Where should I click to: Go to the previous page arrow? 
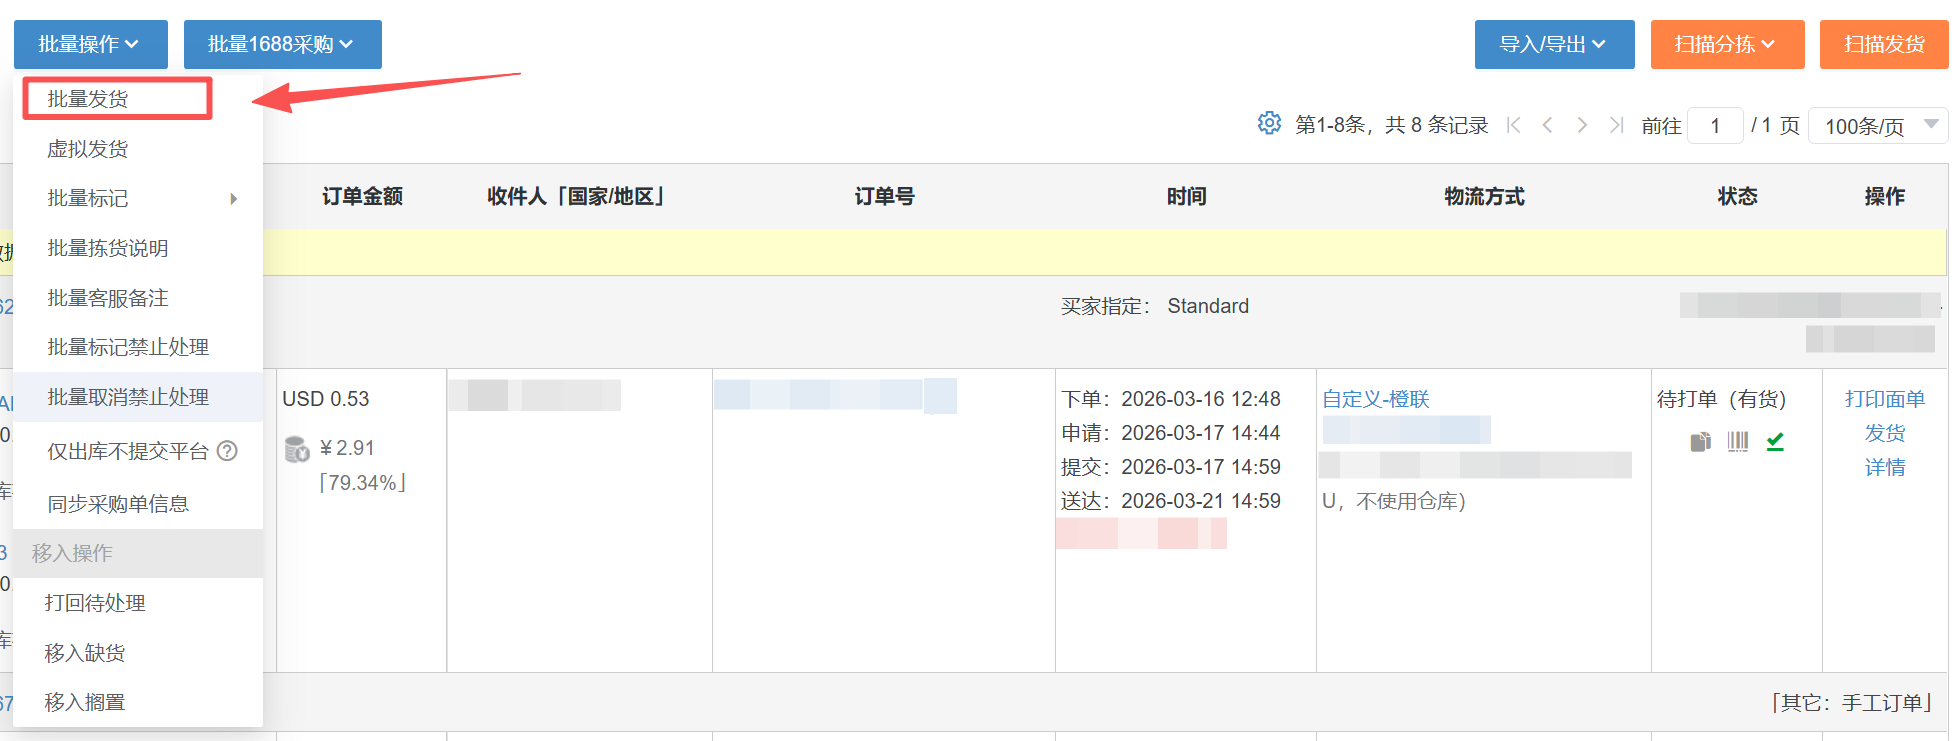point(1548,125)
